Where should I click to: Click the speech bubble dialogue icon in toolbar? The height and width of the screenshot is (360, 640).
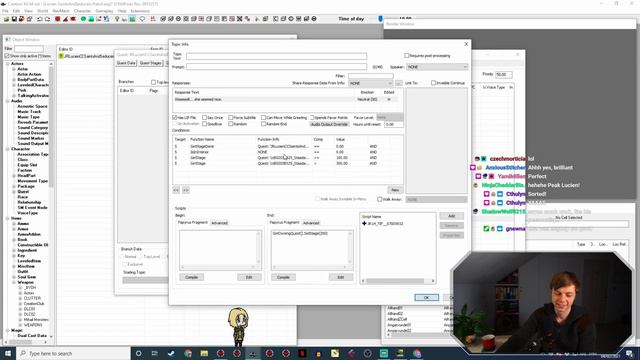pos(142,19)
